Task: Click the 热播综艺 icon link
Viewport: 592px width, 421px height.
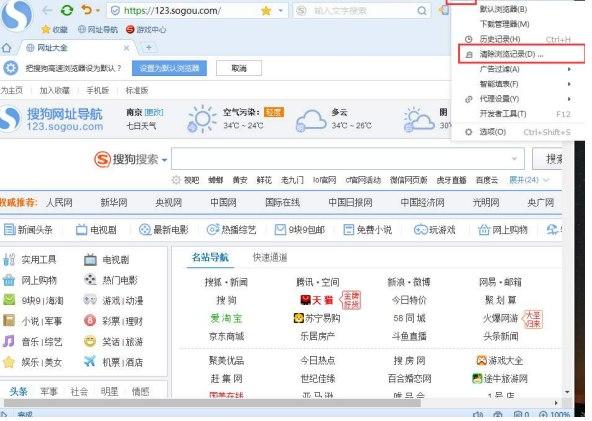Action: pos(213,229)
